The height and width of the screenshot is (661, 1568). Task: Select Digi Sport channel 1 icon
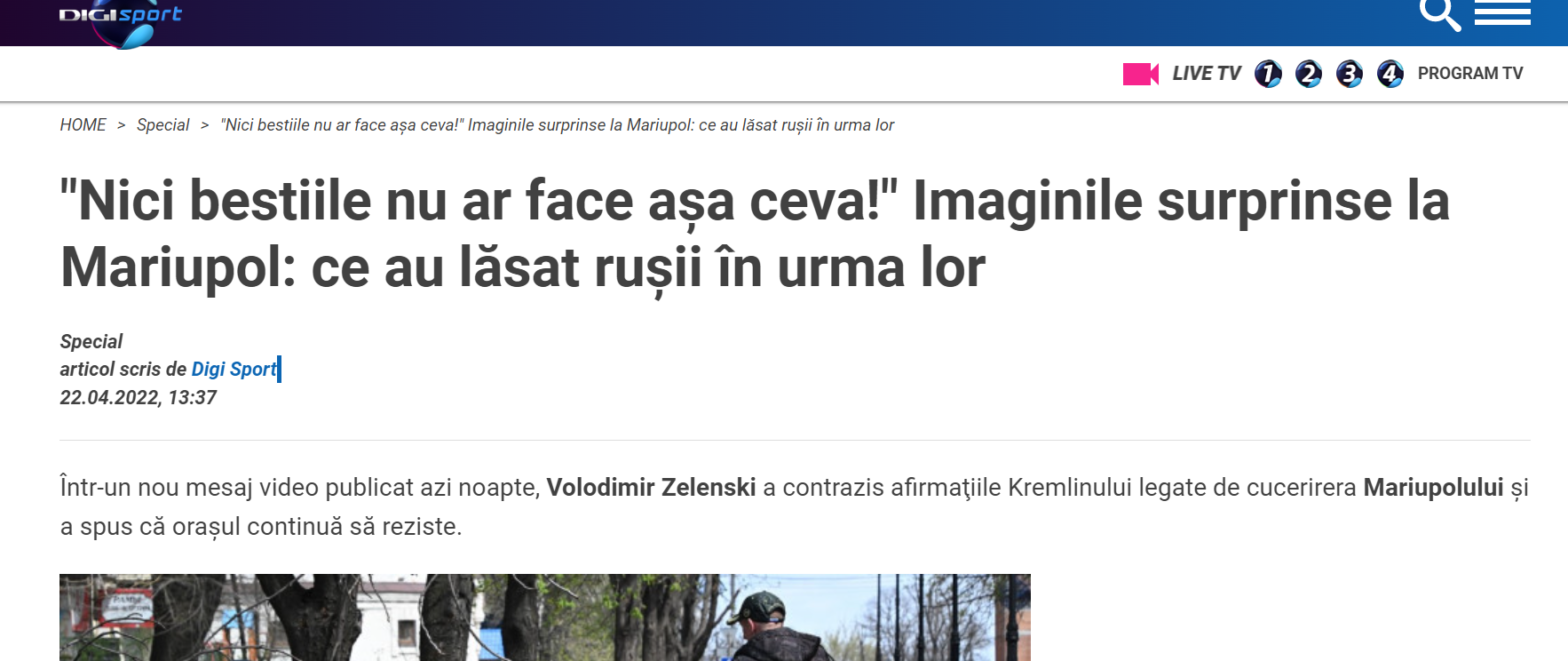[x=1268, y=74]
